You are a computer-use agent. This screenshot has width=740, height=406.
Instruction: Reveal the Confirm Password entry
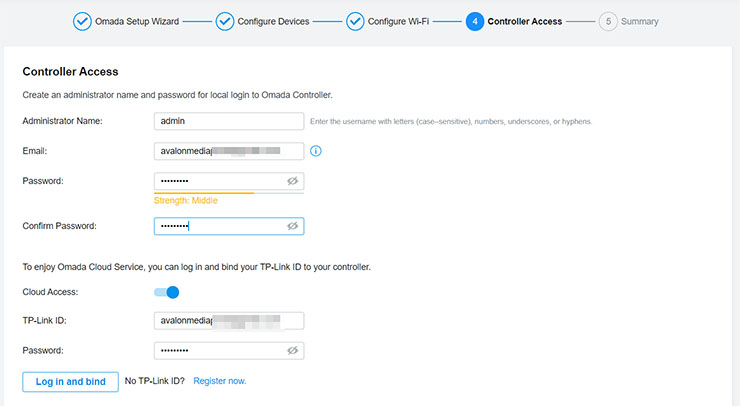pos(293,226)
